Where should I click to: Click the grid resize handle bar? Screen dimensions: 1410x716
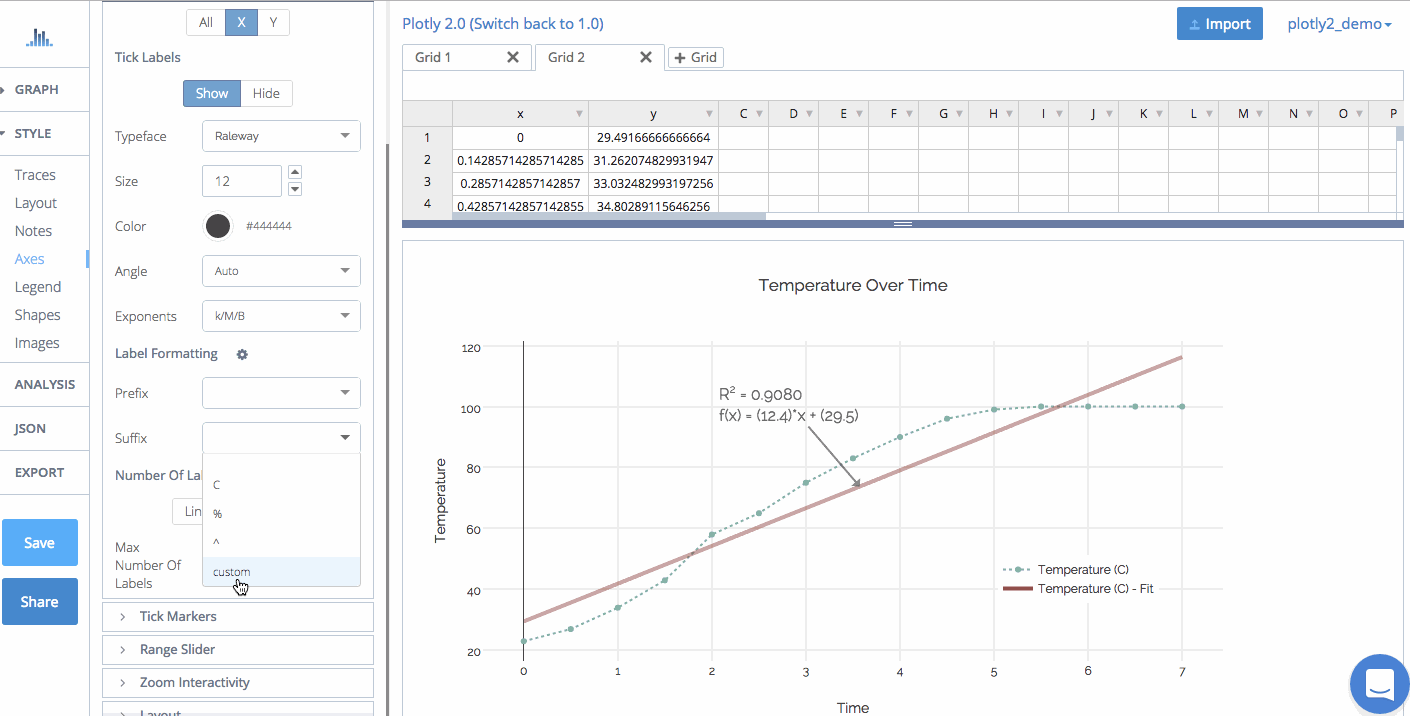click(902, 224)
